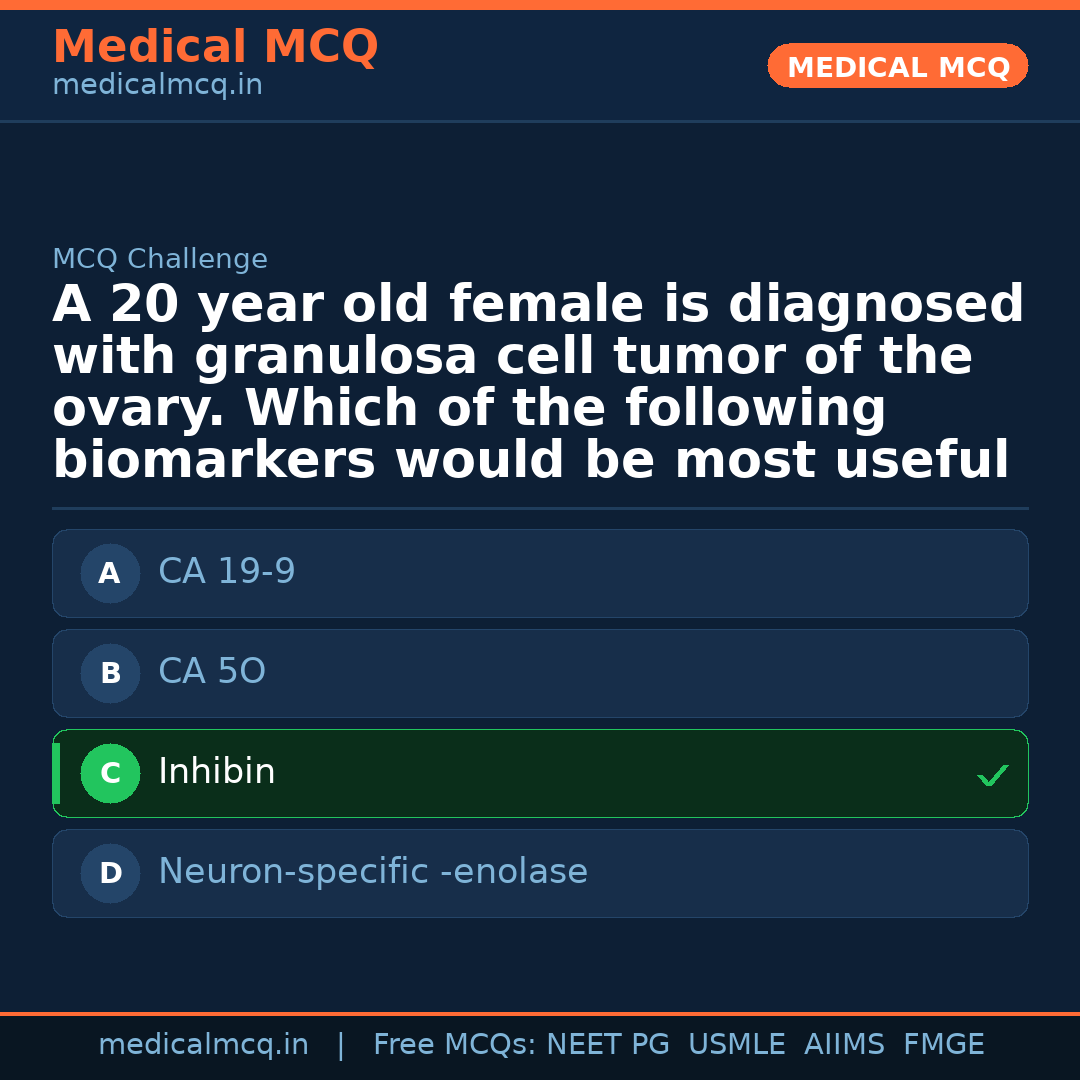Click the Medical MCQ header title
Image resolution: width=1080 pixels, height=1080 pixels.
(x=215, y=47)
